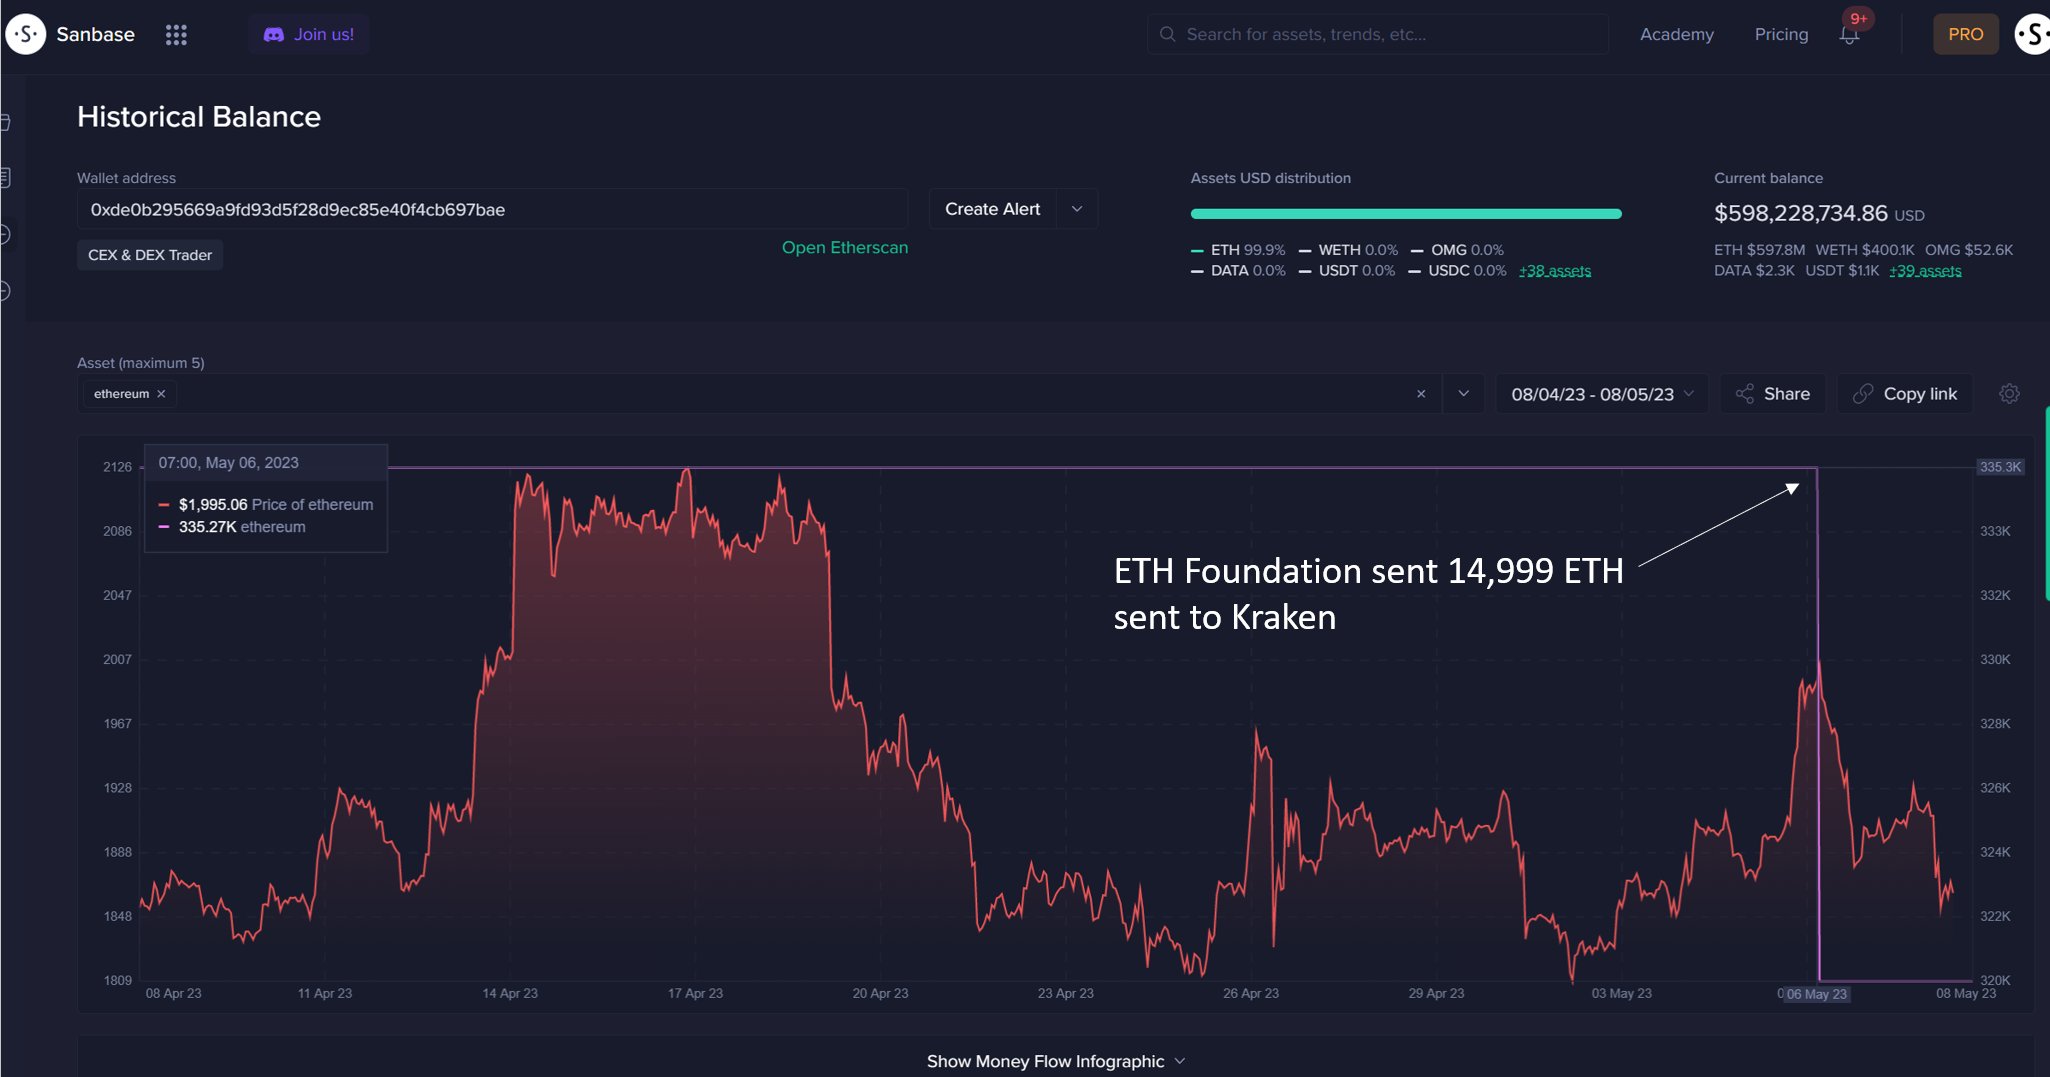Click the search magnifier icon
Image resolution: width=2050 pixels, height=1077 pixels.
click(1167, 34)
